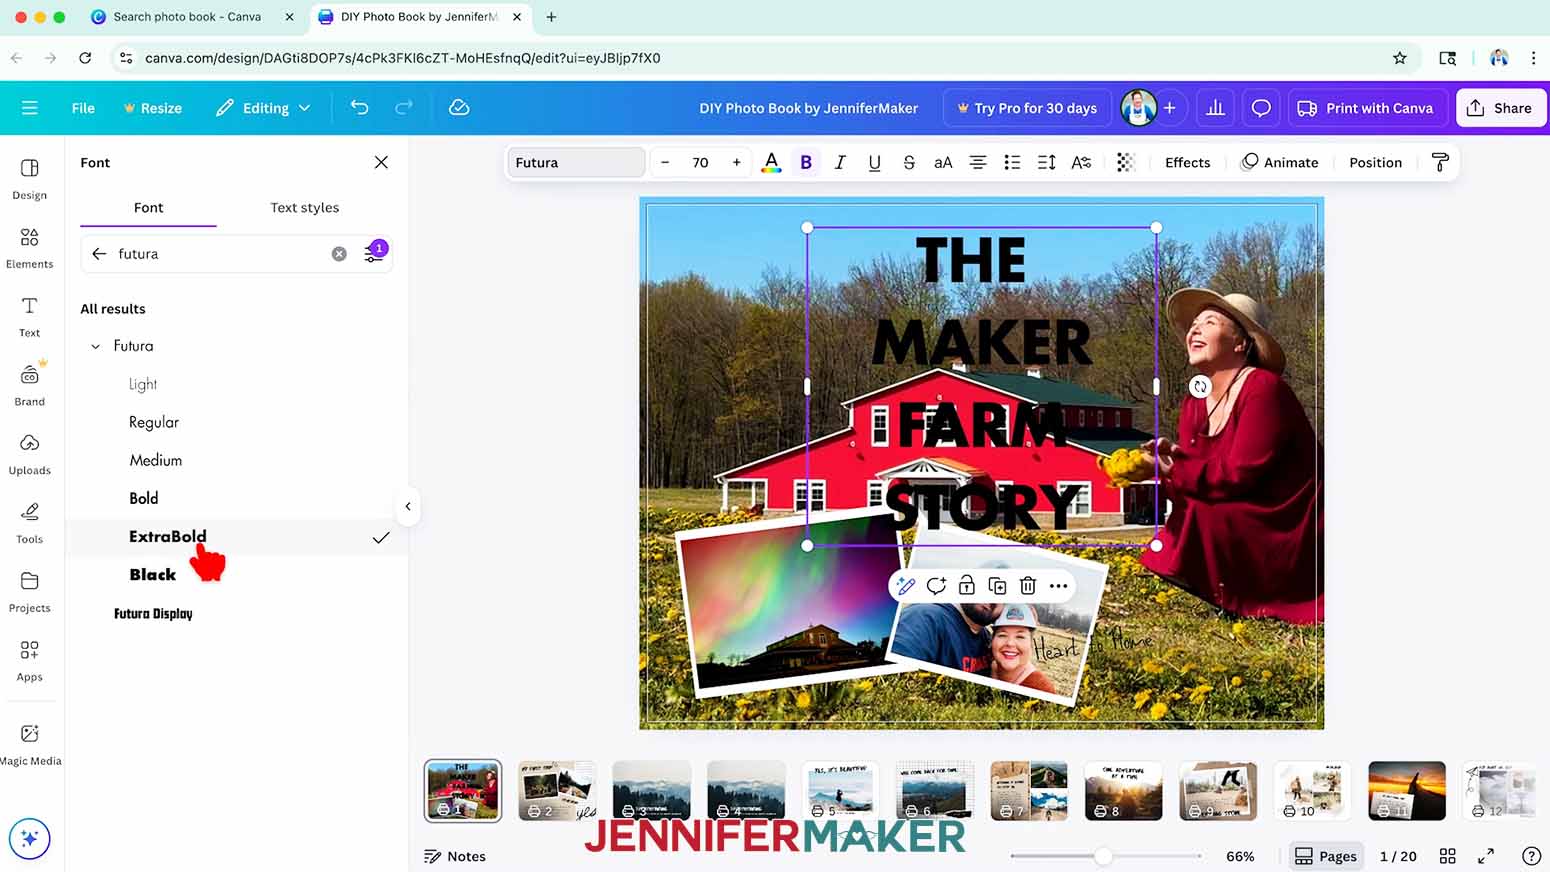Select the Futura Light style
This screenshot has width=1550, height=872.
click(x=143, y=384)
